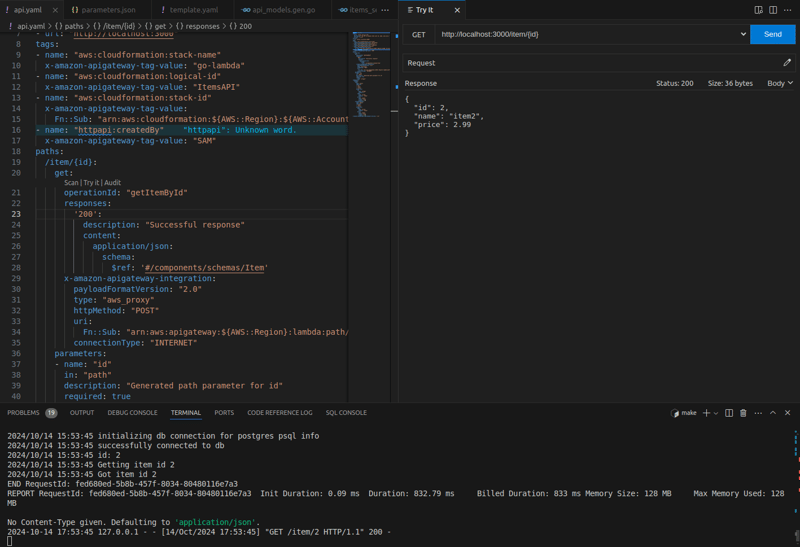Close the api.yaml editor tab
800x547 pixels.
click(x=55, y=10)
